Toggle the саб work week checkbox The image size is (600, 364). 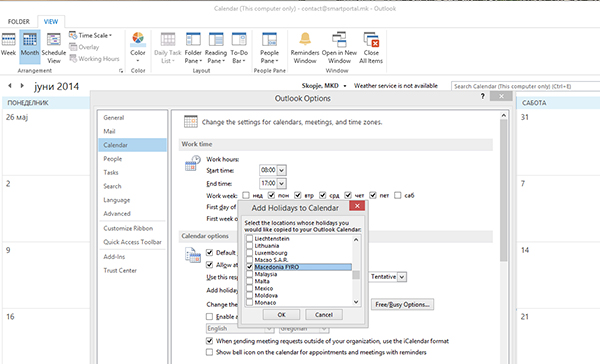pyautogui.click(x=398, y=195)
